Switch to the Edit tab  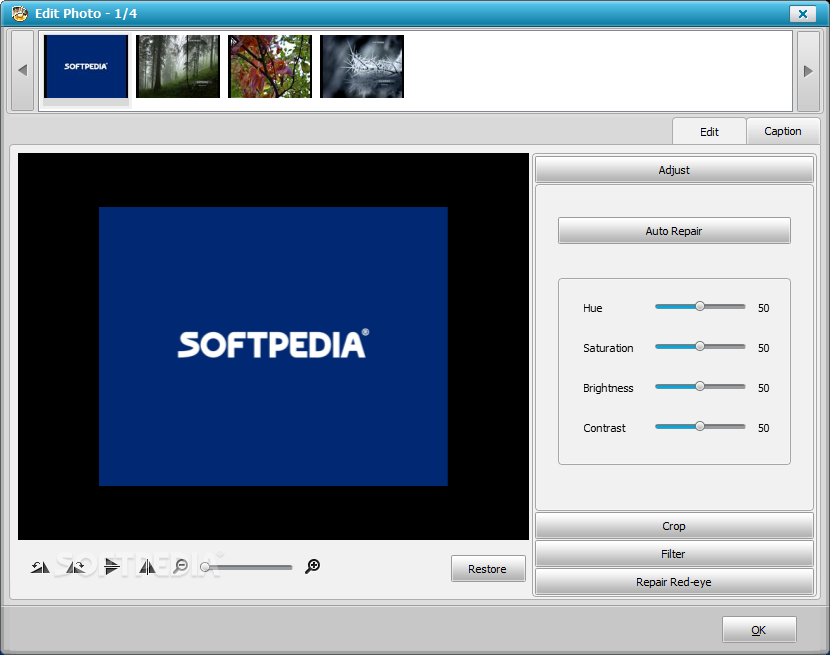pos(709,131)
